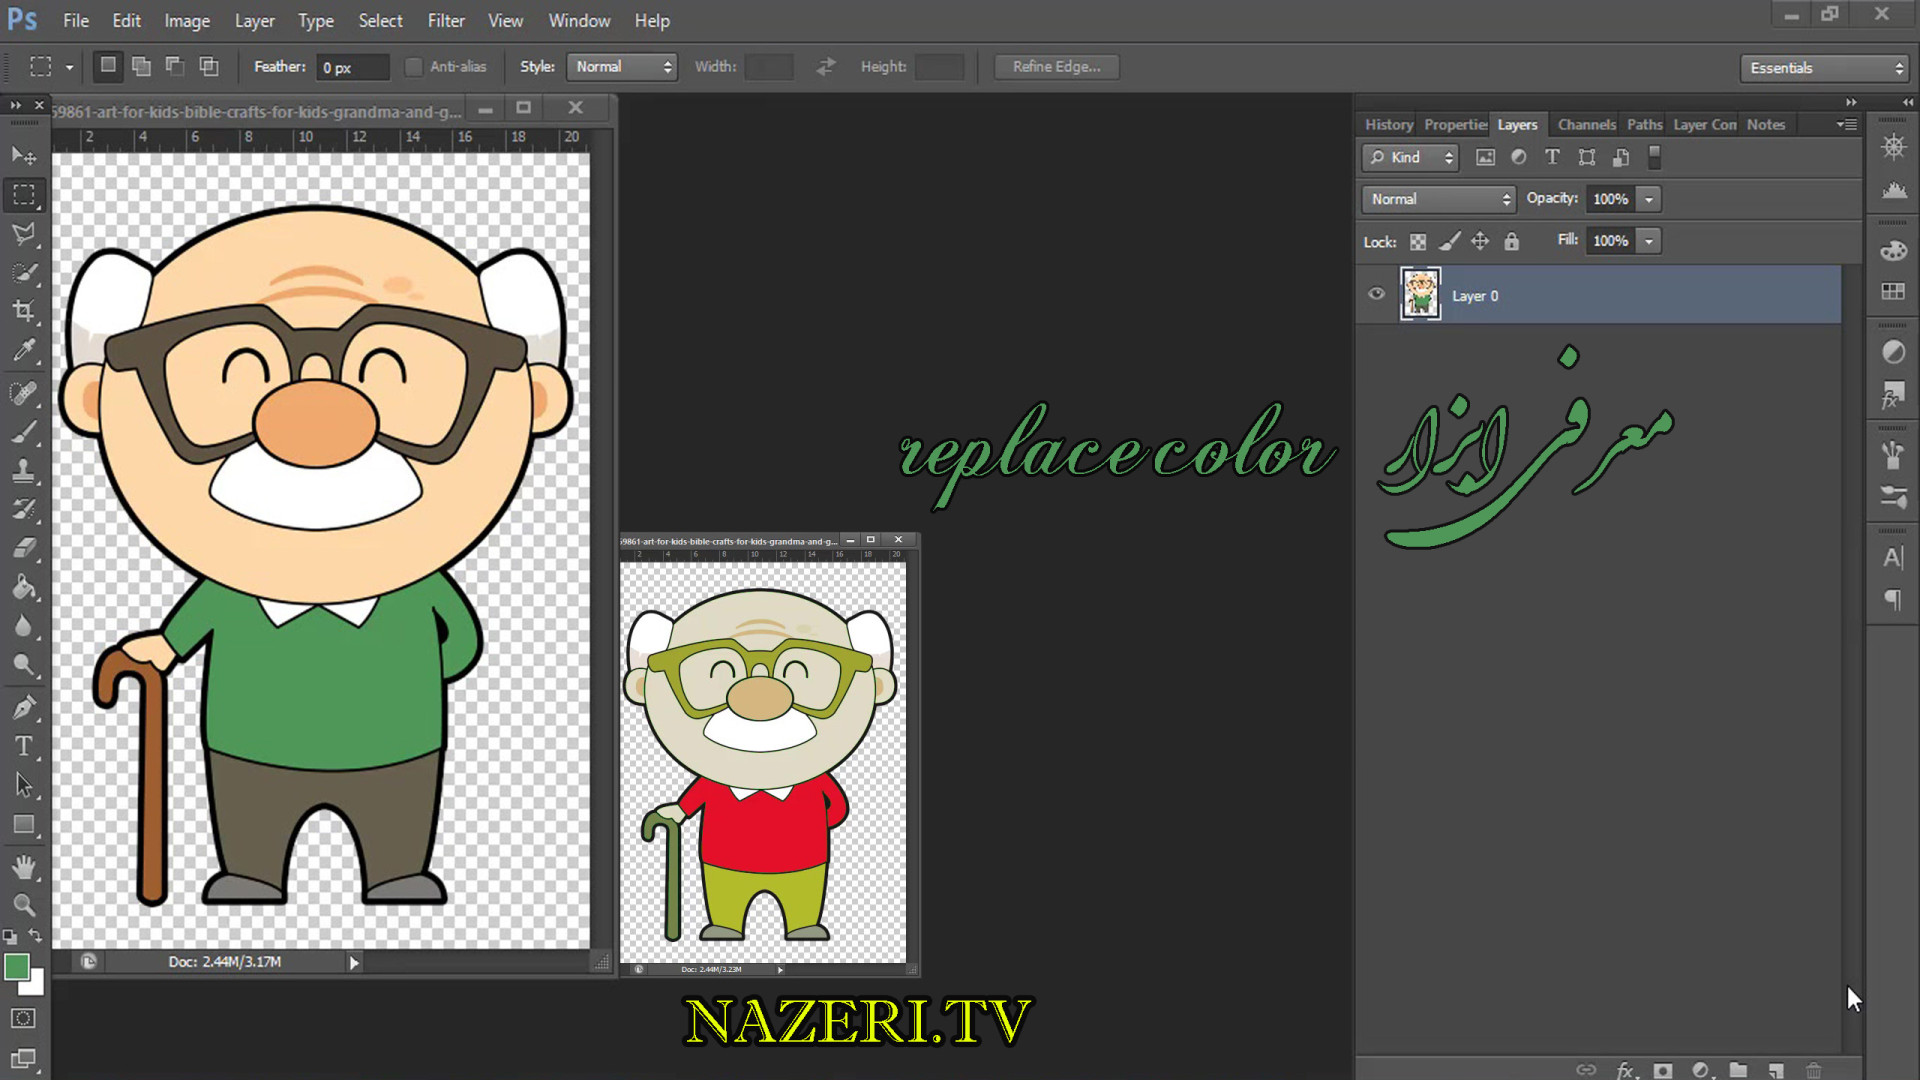Select the Eyedropper tool

(x=24, y=350)
